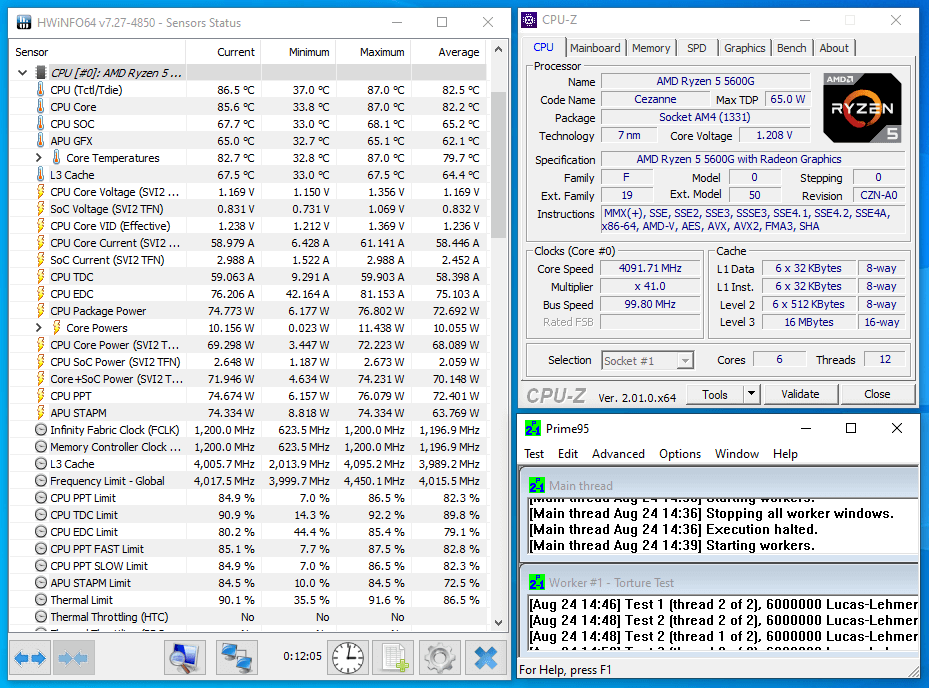
Task: Open the sensor monitor magnifier icon in HWiNFO
Action: pyautogui.click(x=185, y=658)
